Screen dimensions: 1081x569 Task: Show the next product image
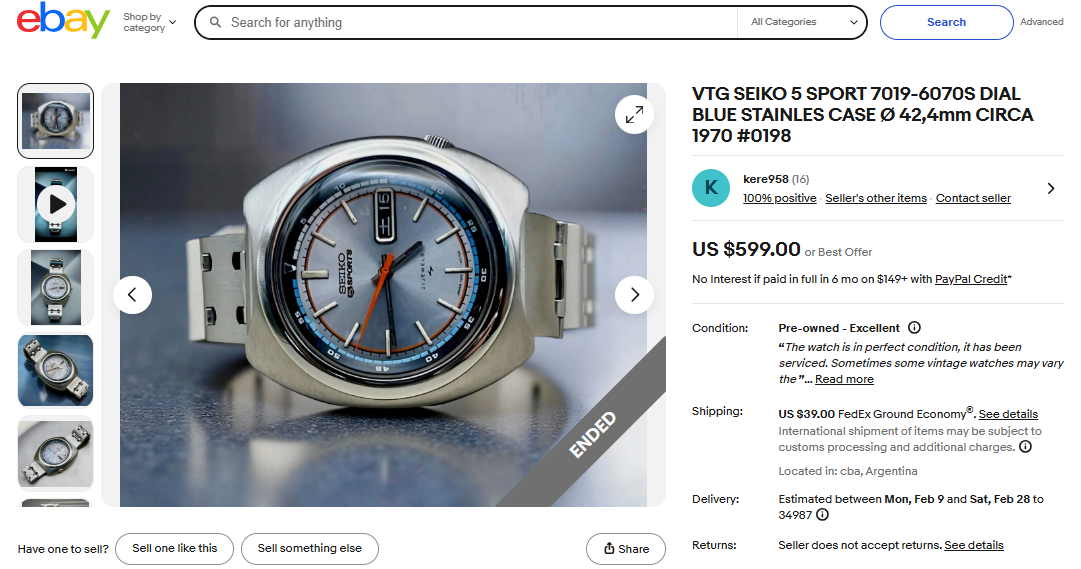(634, 295)
